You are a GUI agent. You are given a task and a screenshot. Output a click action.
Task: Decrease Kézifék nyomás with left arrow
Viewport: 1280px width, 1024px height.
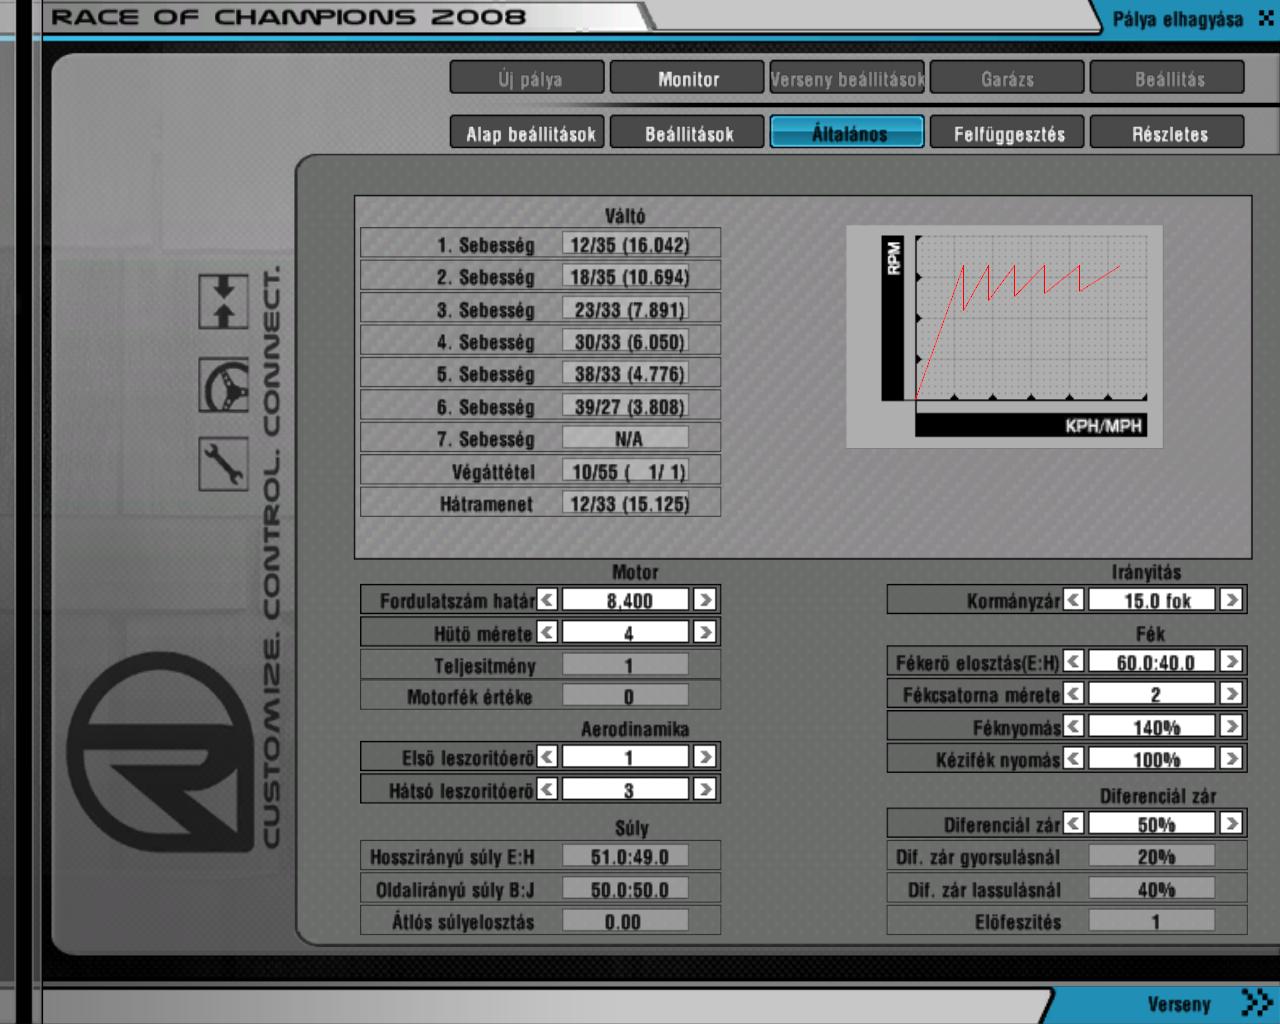pyautogui.click(x=1074, y=759)
